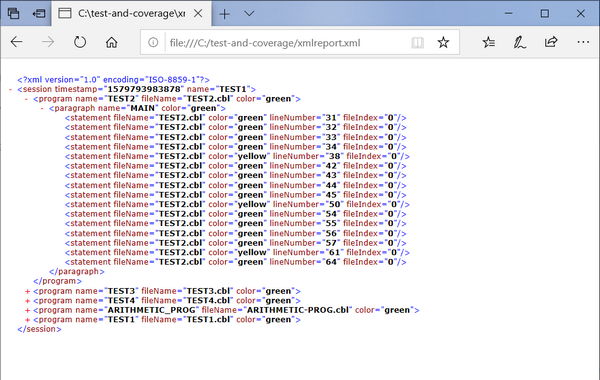The height and width of the screenshot is (380, 600).
Task: Maximize the browser window
Action: pos(545,13)
